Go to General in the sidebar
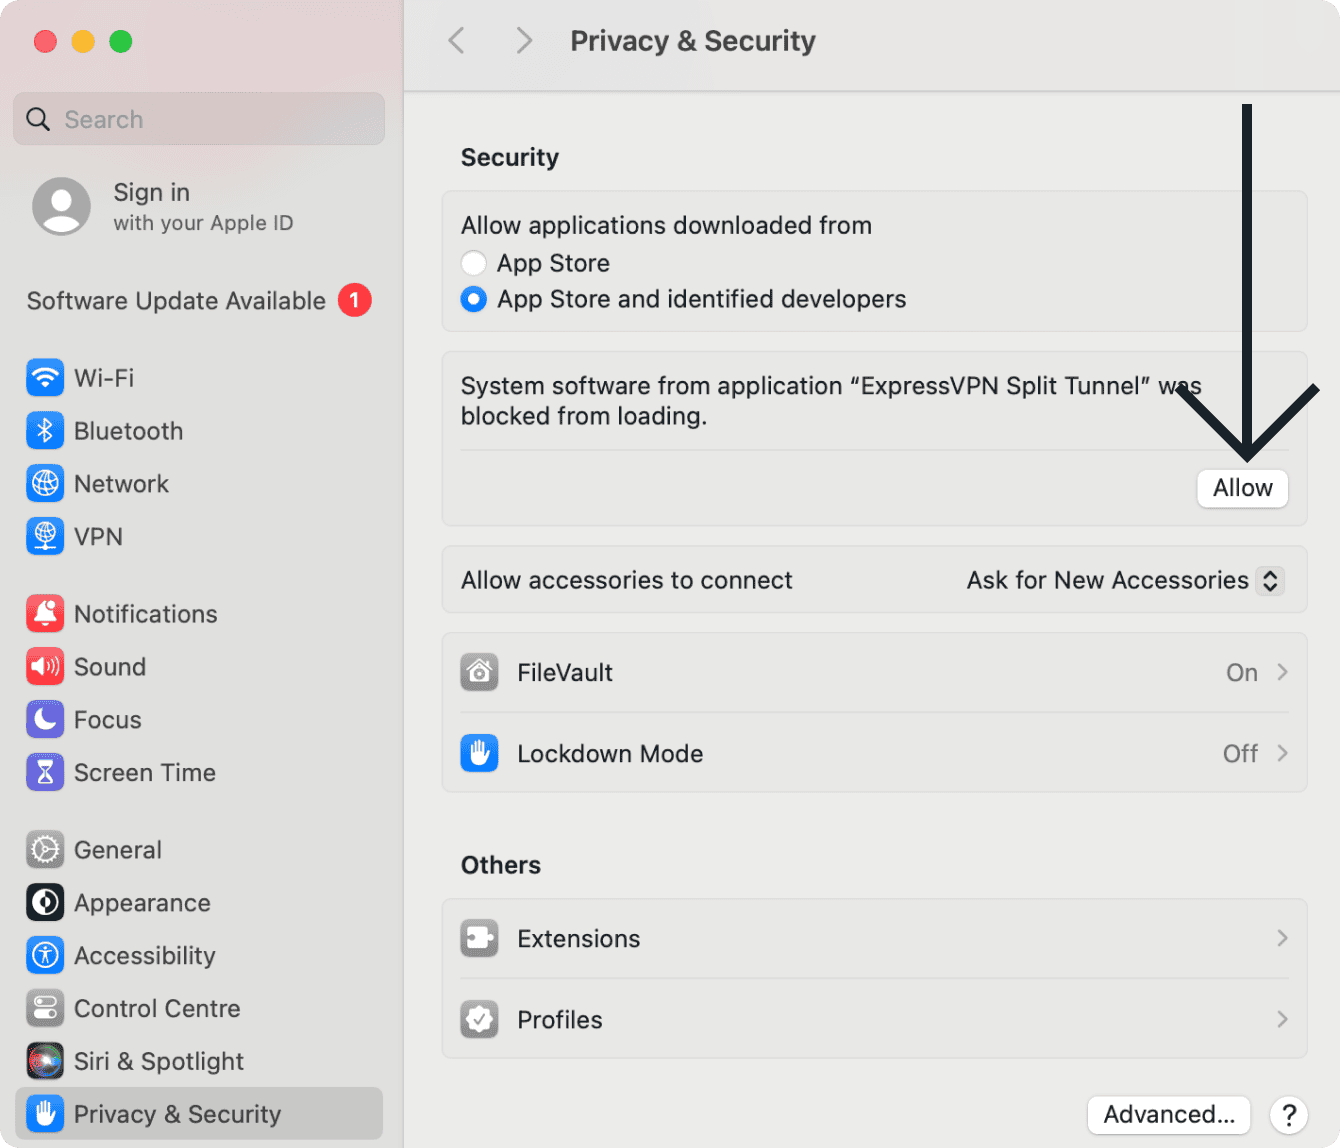 tap(117, 850)
